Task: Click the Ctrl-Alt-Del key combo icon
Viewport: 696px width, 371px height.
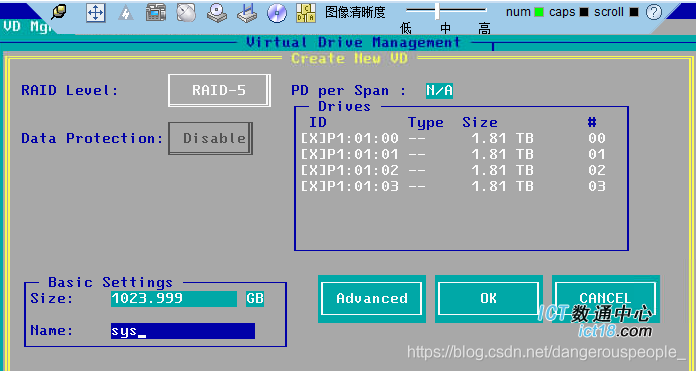Action: click(306, 13)
